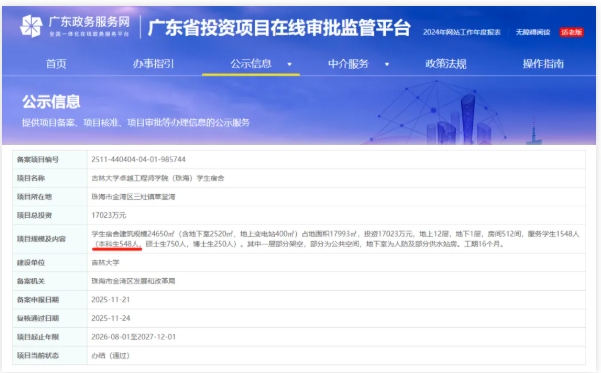Click location value 珠海市金湾区三灶镇草堂湾
The width and height of the screenshot is (601, 373).
133,197
